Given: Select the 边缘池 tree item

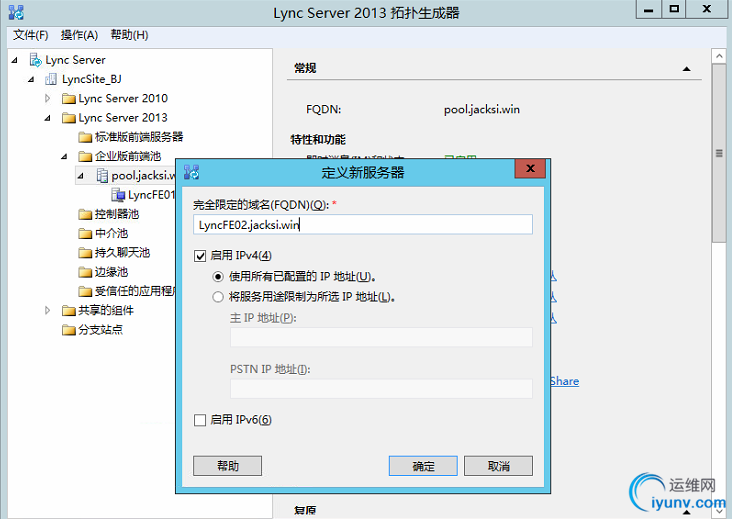Looking at the screenshot, I should (x=111, y=272).
